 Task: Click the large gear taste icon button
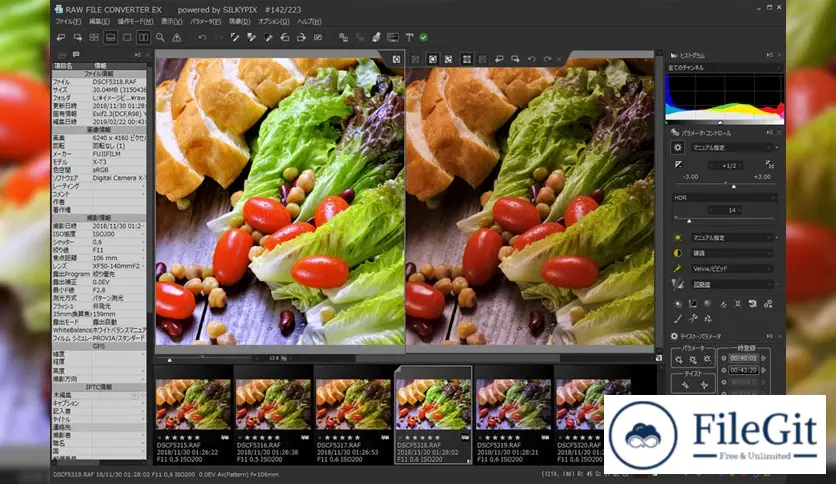pos(678,148)
